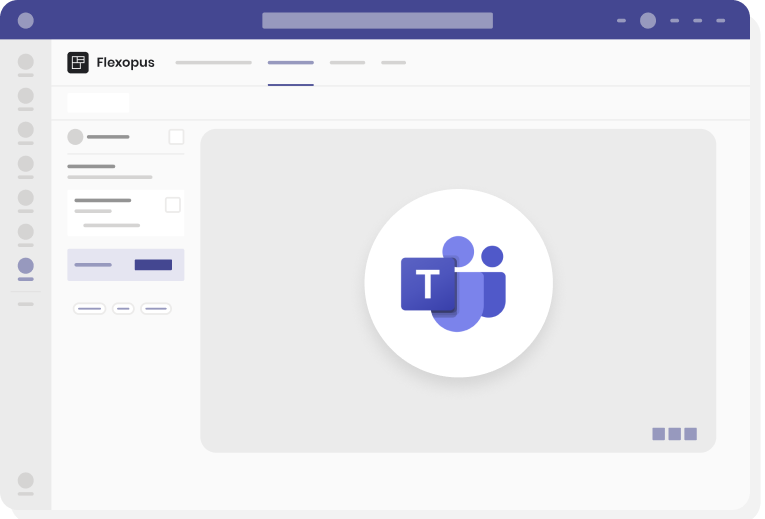Viewport: 765px width, 519px height.
Task: Tick the checkbox beside the avatar row
Action: 176,137
